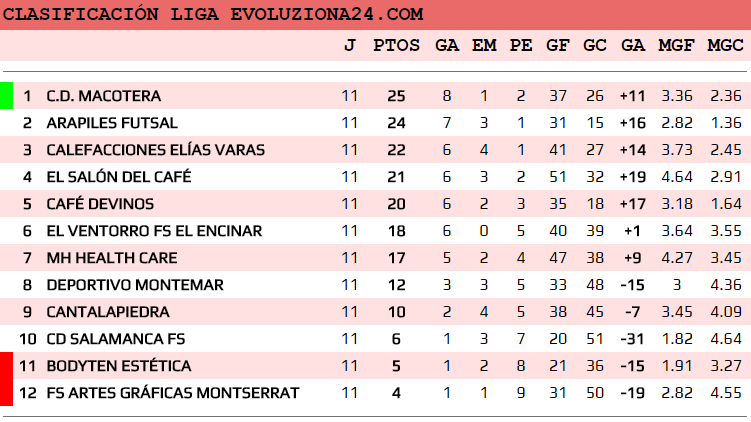Click the EM column header

[484, 45]
